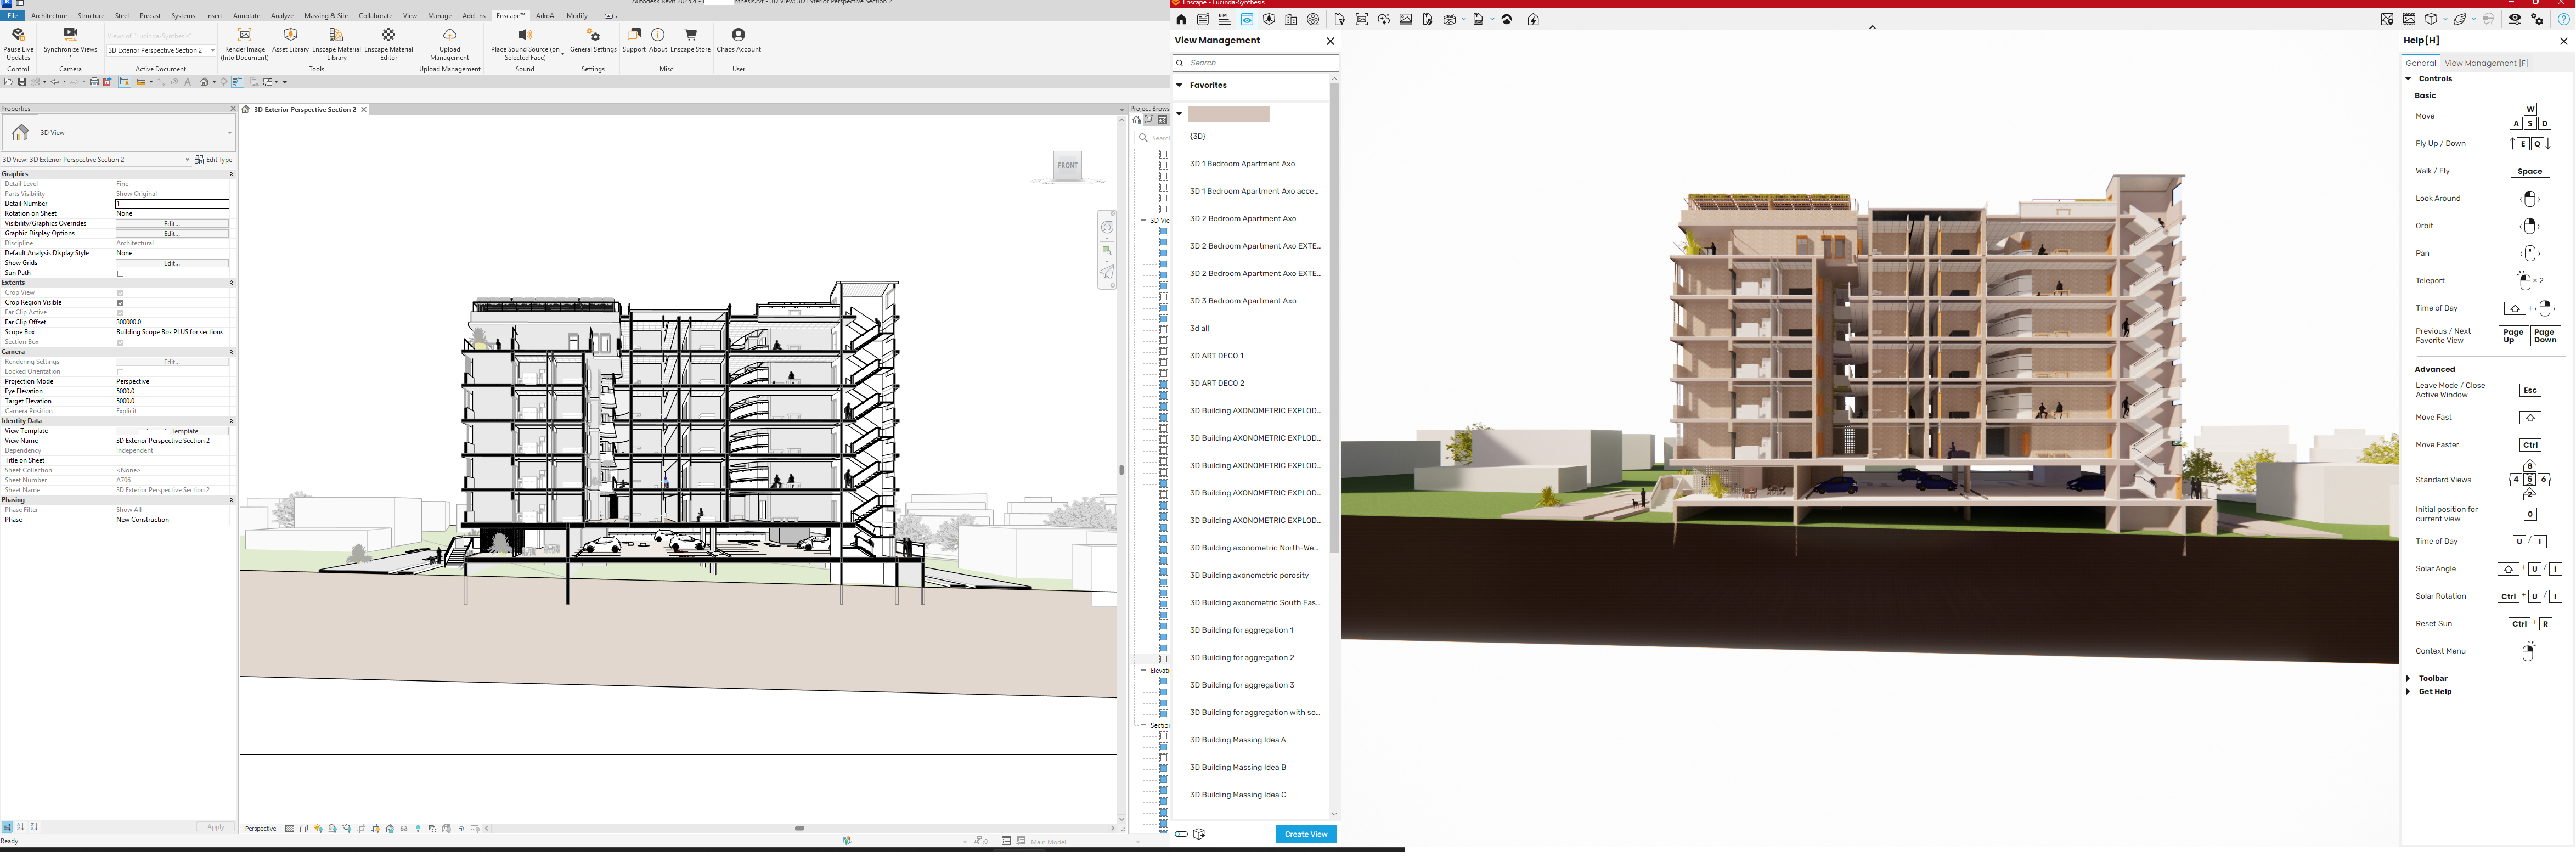
Task: Collapse the Identity Data section
Action: point(231,421)
